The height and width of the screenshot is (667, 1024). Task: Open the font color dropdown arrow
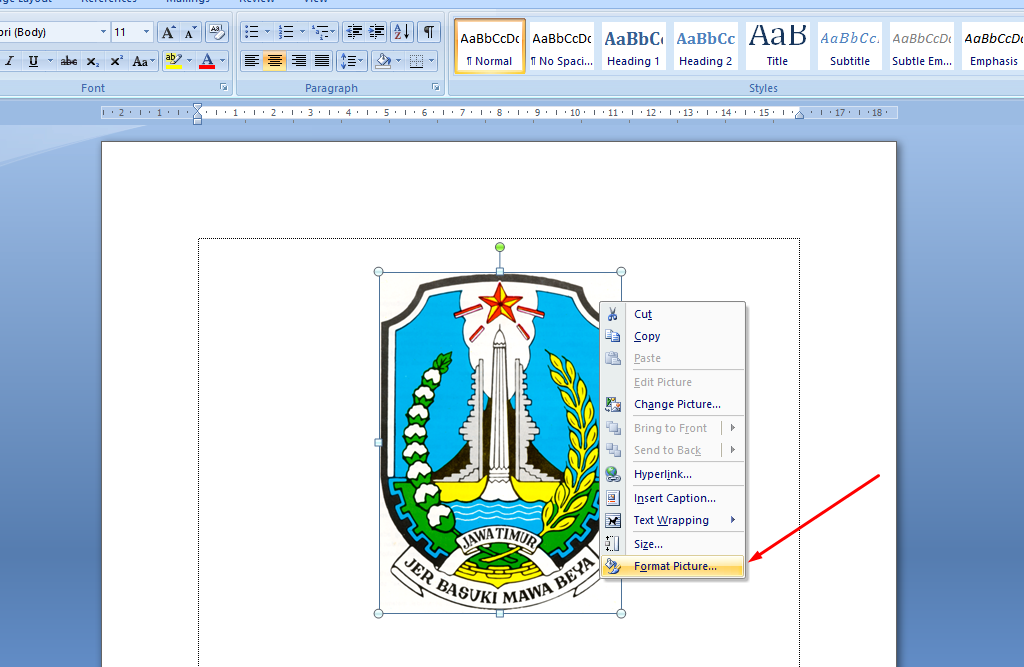click(x=223, y=61)
